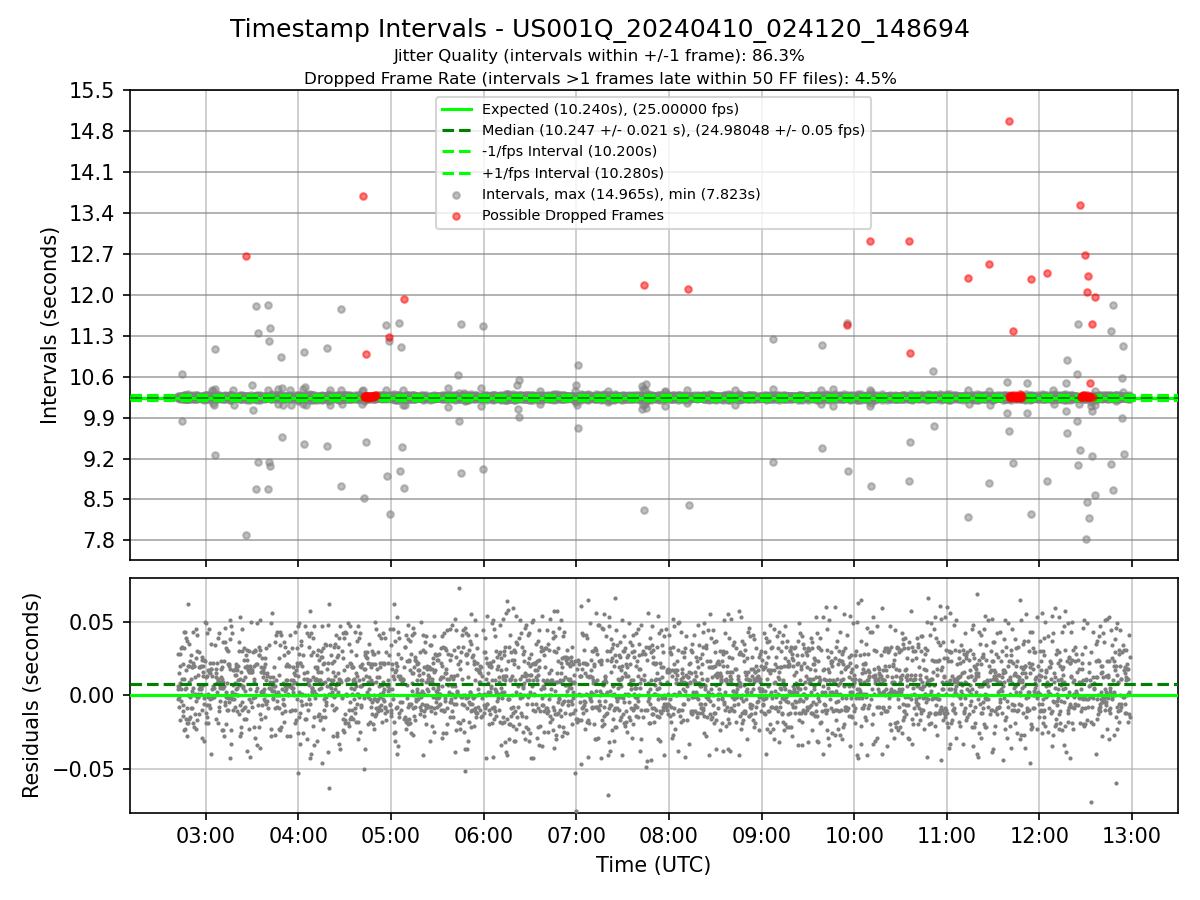
Task: Click the 'Intervals (seconds)' y-axis label
Action: point(50,325)
